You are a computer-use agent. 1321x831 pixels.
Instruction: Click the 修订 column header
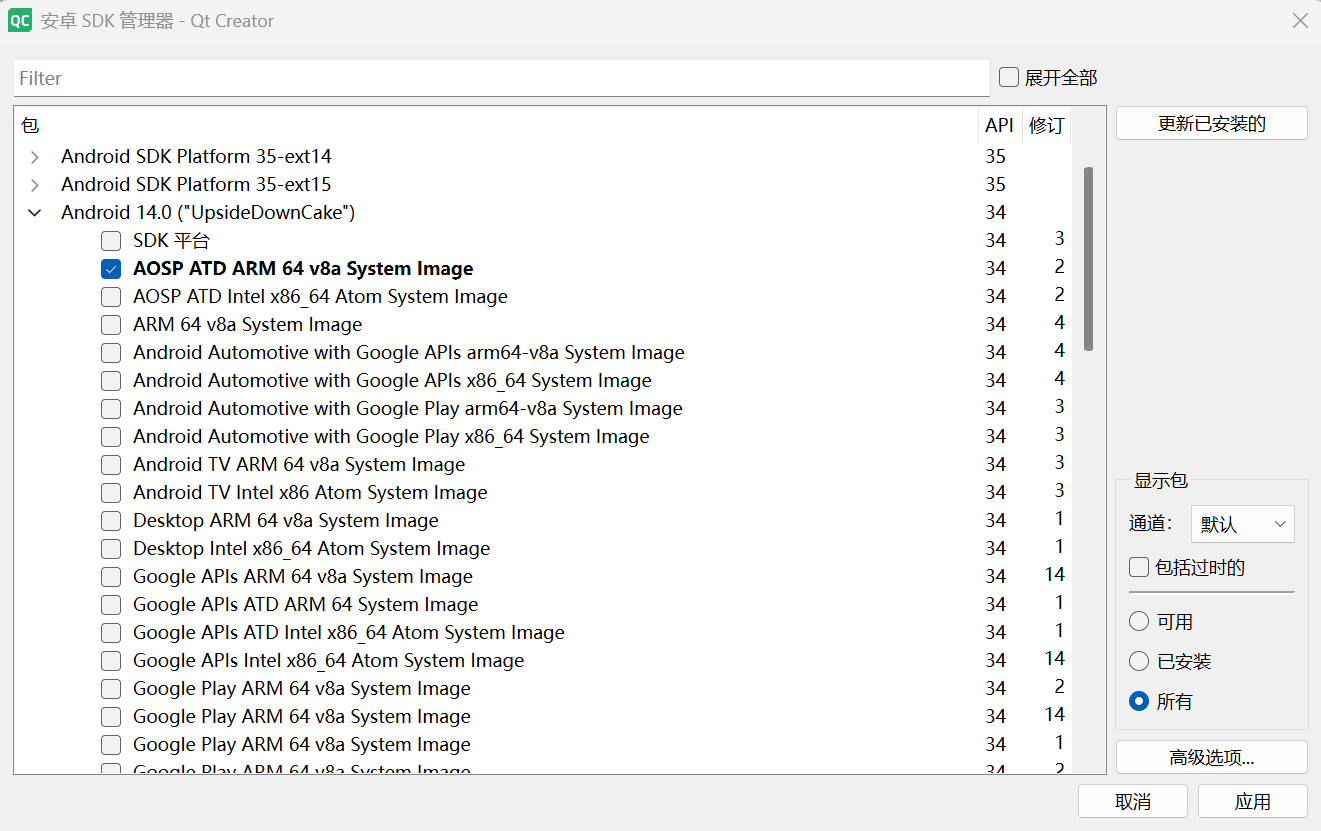pos(1046,125)
